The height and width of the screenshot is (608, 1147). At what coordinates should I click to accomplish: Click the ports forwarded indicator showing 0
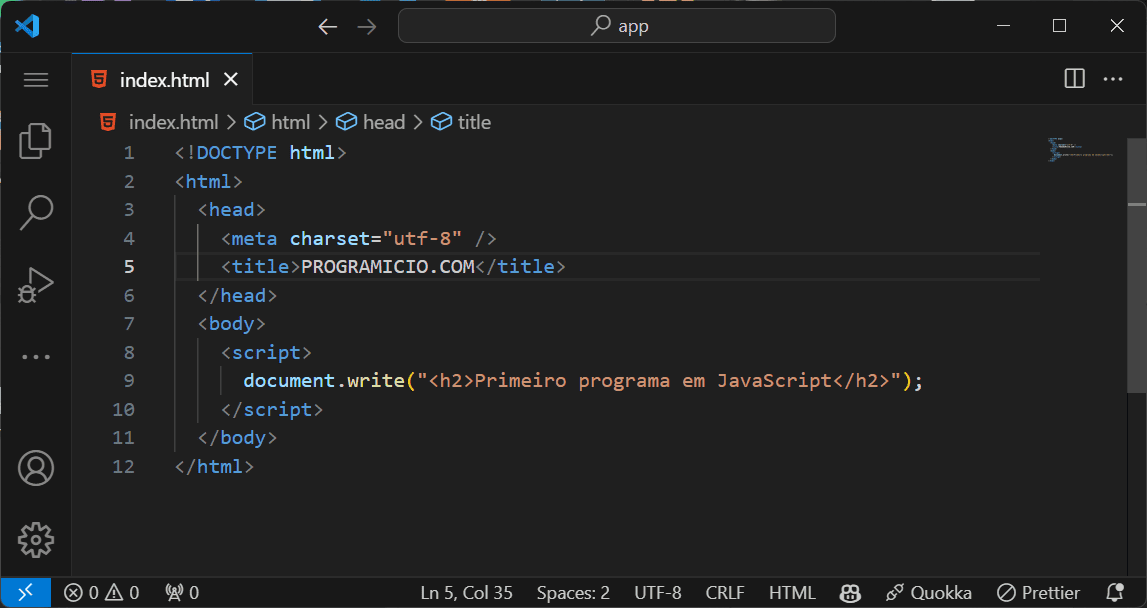182,593
